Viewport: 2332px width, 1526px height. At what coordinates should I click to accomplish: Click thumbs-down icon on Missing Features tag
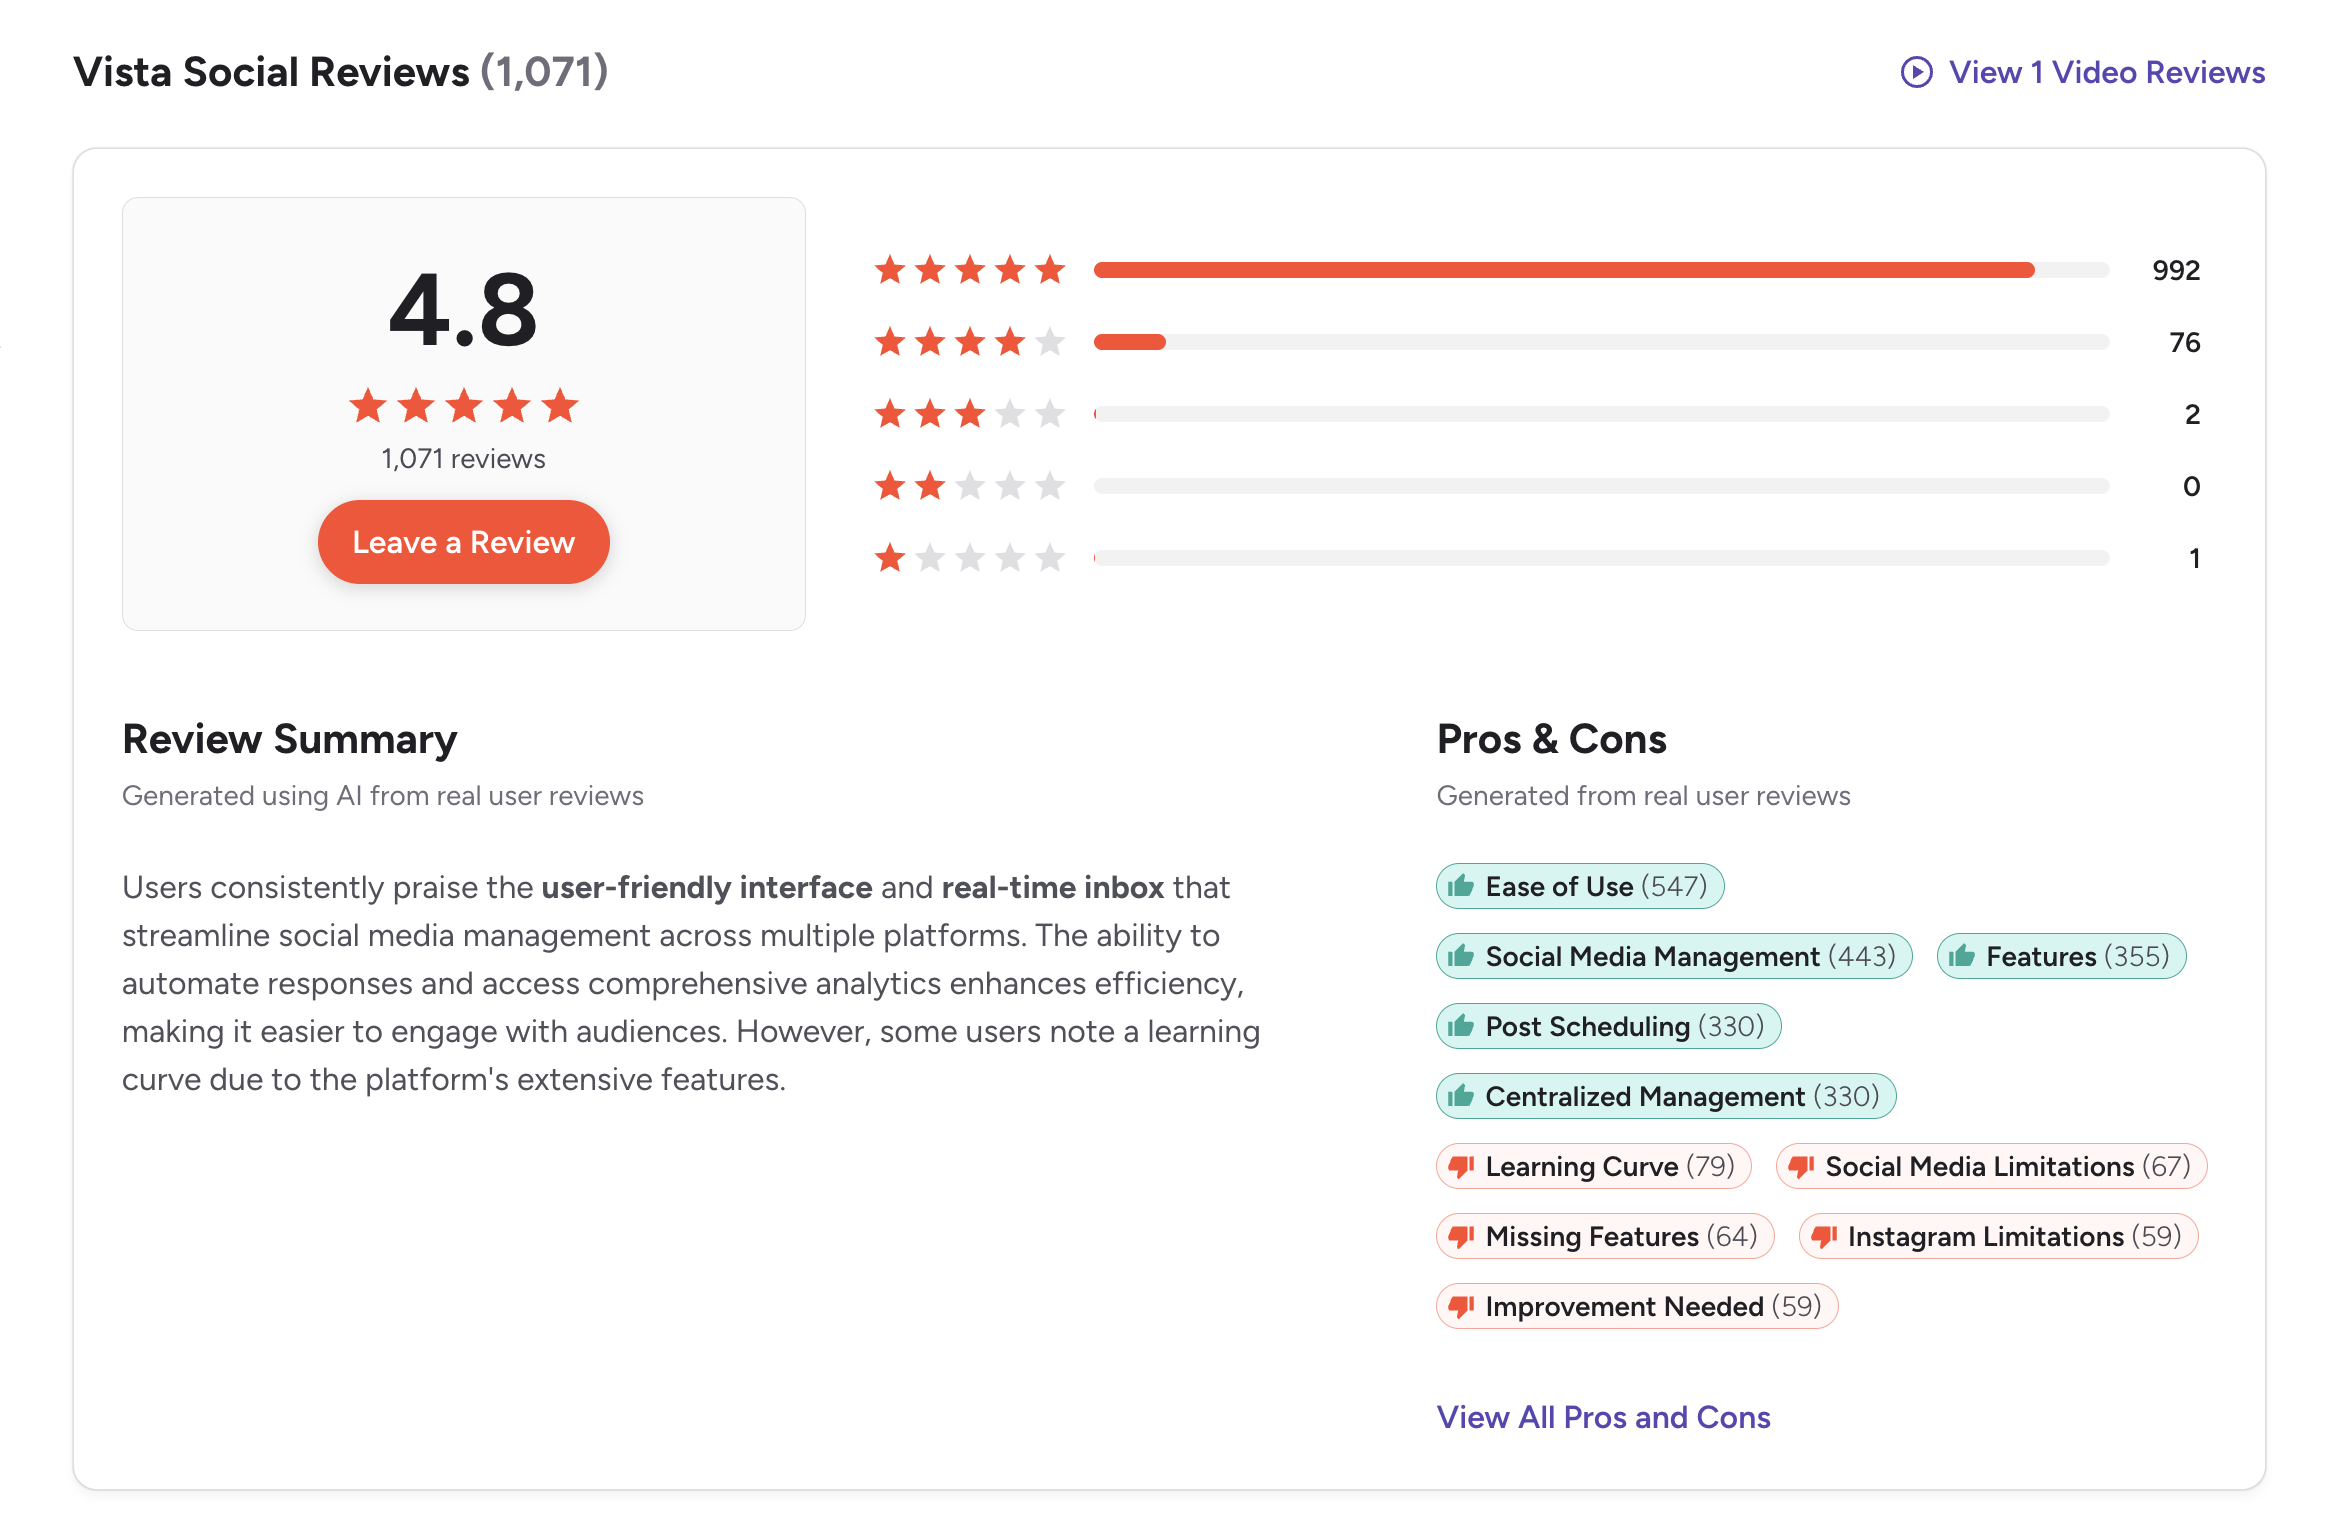pos(1461,1237)
